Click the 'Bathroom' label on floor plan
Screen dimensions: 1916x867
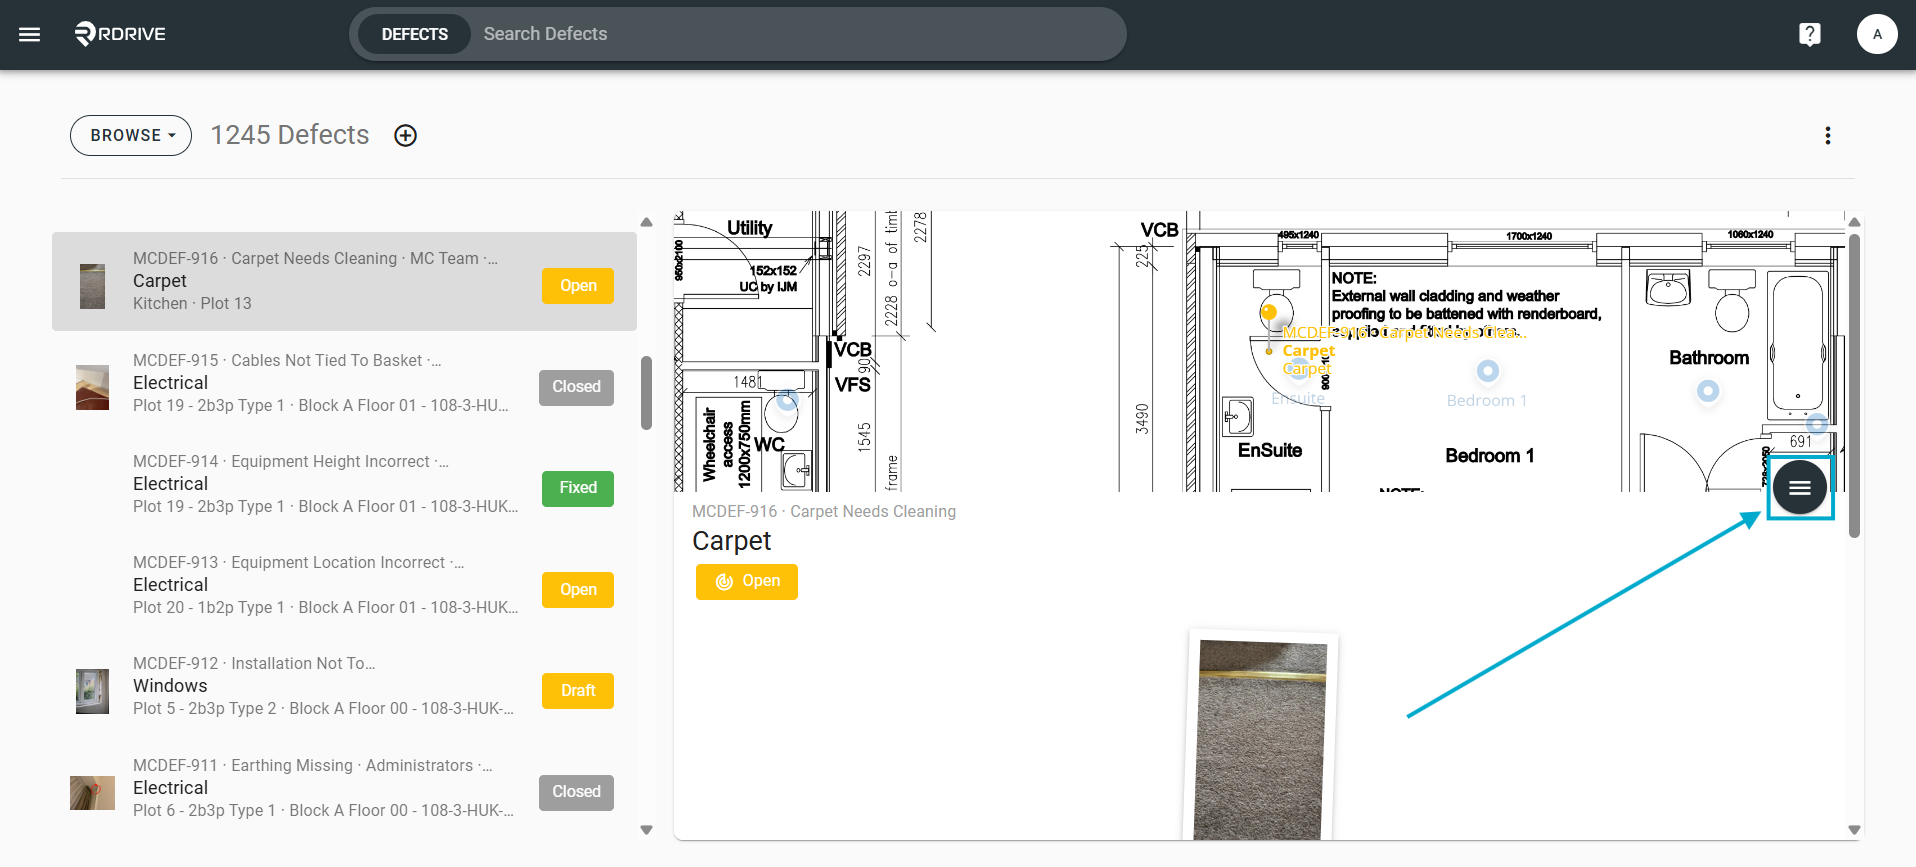point(1709,358)
